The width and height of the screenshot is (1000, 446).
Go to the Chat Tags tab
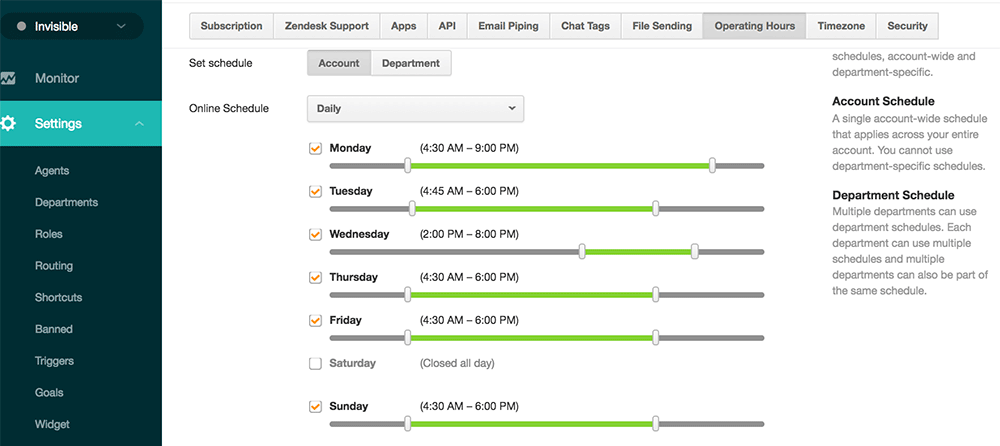(x=585, y=26)
